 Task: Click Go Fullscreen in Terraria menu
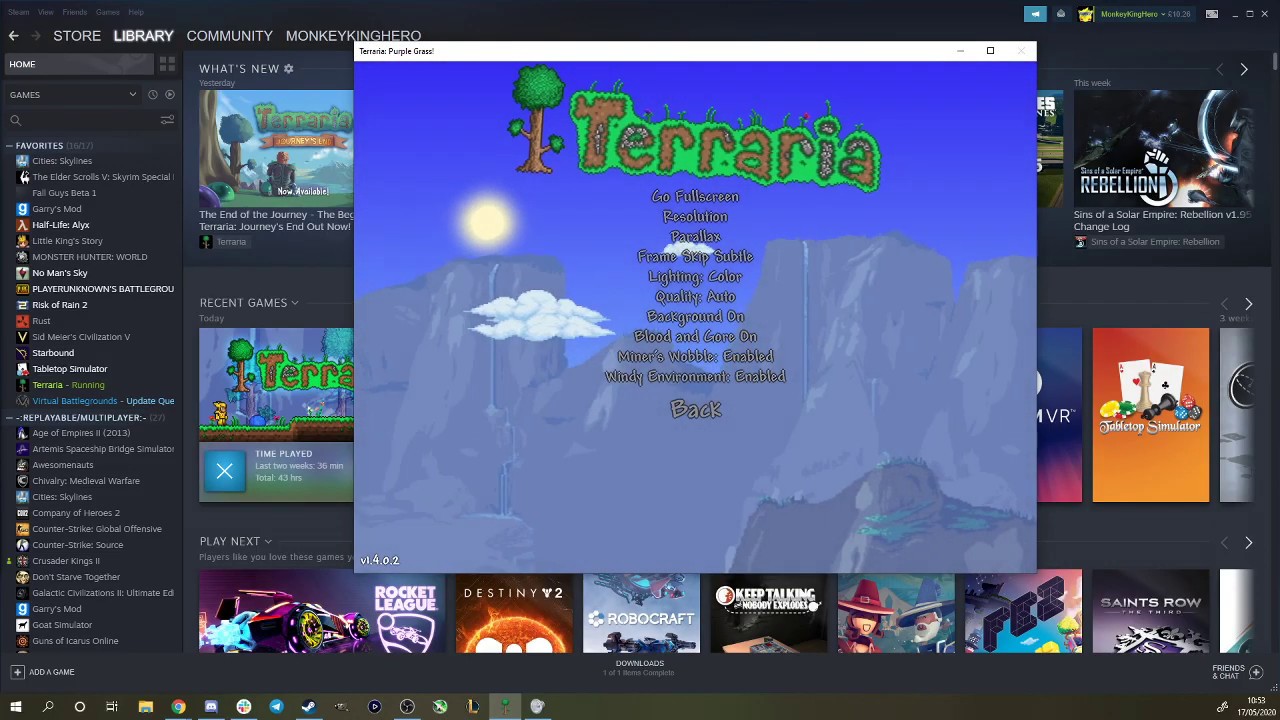pyautogui.click(x=695, y=197)
